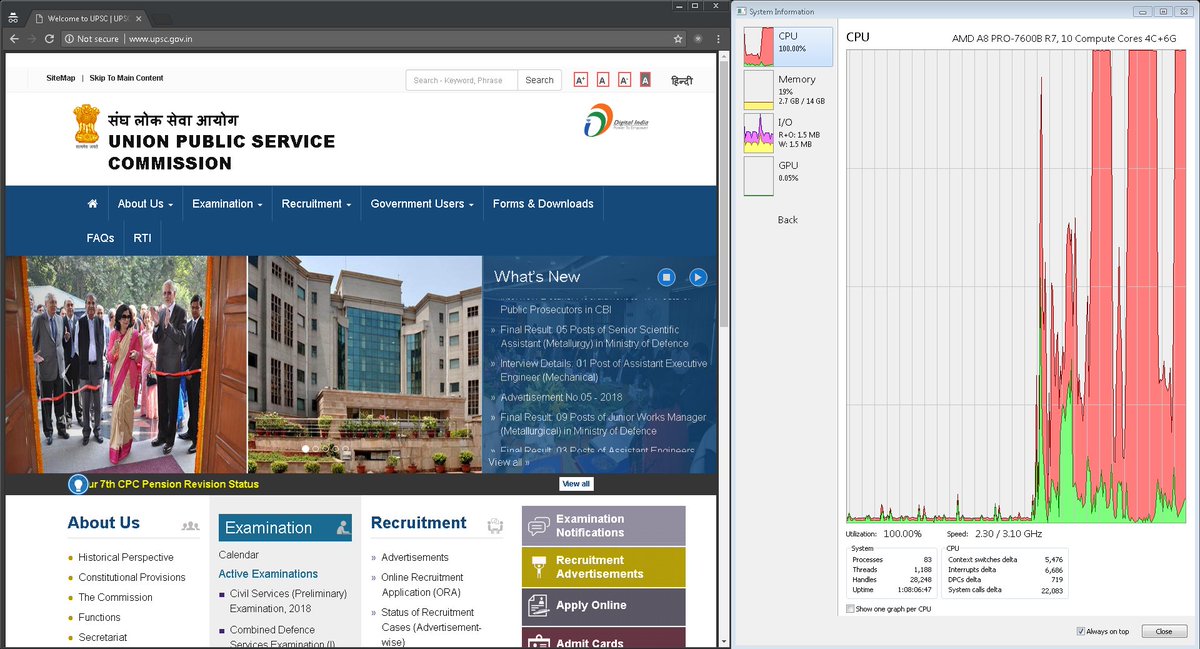This screenshot has width=1200, height=649.
Task: Select I/O graph in System Information
Action: tap(788, 132)
